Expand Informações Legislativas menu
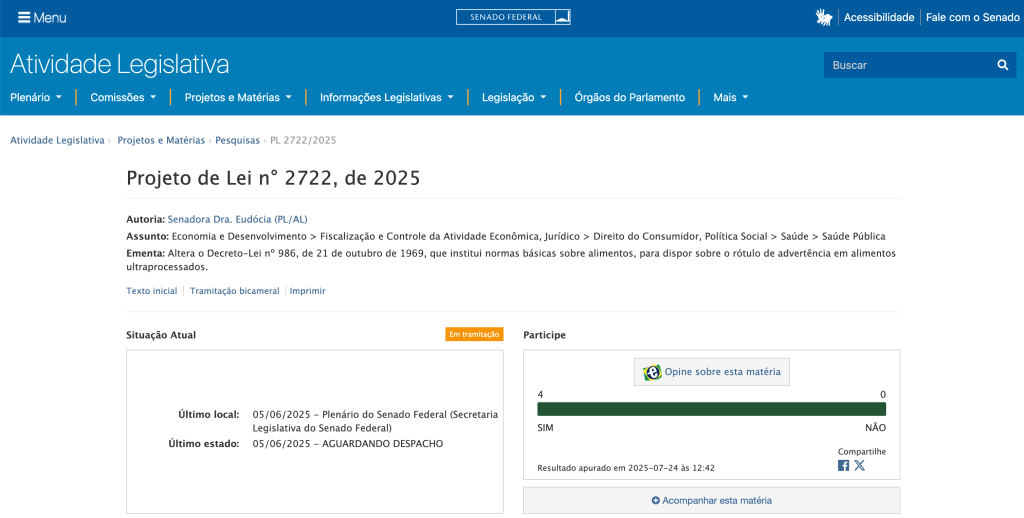The image size is (1024, 518). (386, 97)
